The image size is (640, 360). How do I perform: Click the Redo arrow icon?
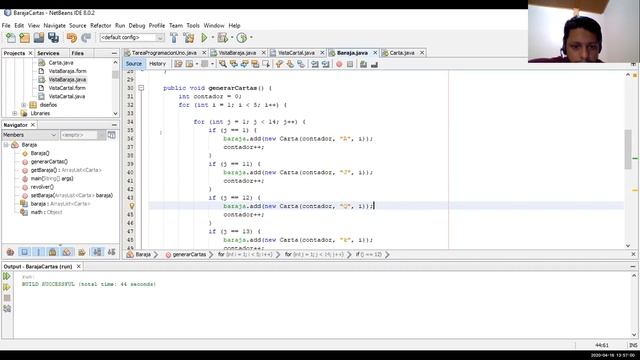point(86,38)
